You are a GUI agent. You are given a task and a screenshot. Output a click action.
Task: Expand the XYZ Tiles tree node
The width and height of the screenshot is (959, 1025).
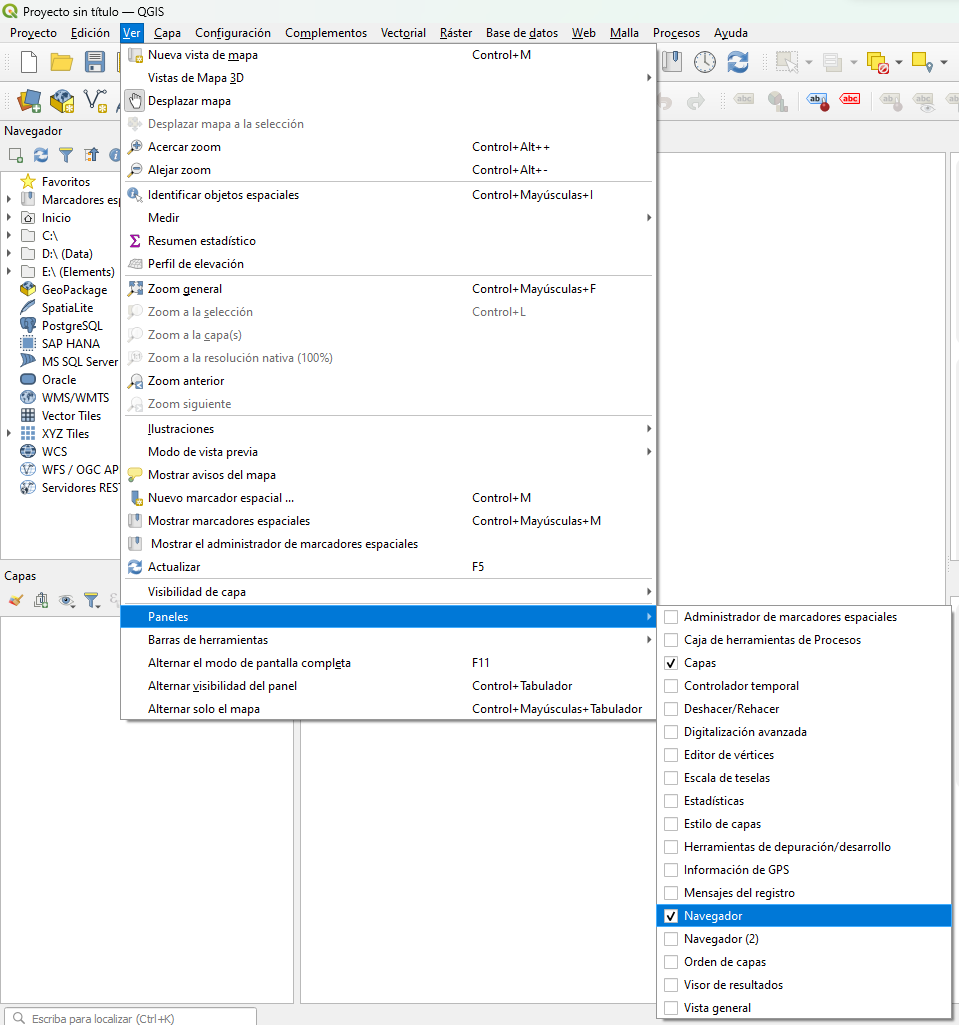click(8, 433)
